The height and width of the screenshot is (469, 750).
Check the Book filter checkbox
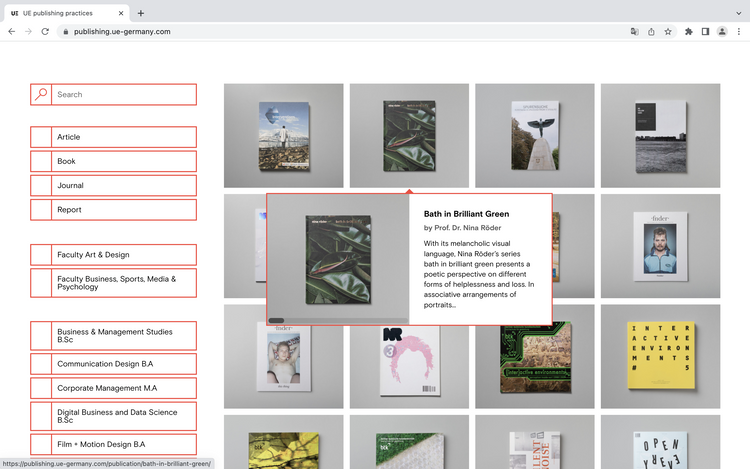point(41,161)
